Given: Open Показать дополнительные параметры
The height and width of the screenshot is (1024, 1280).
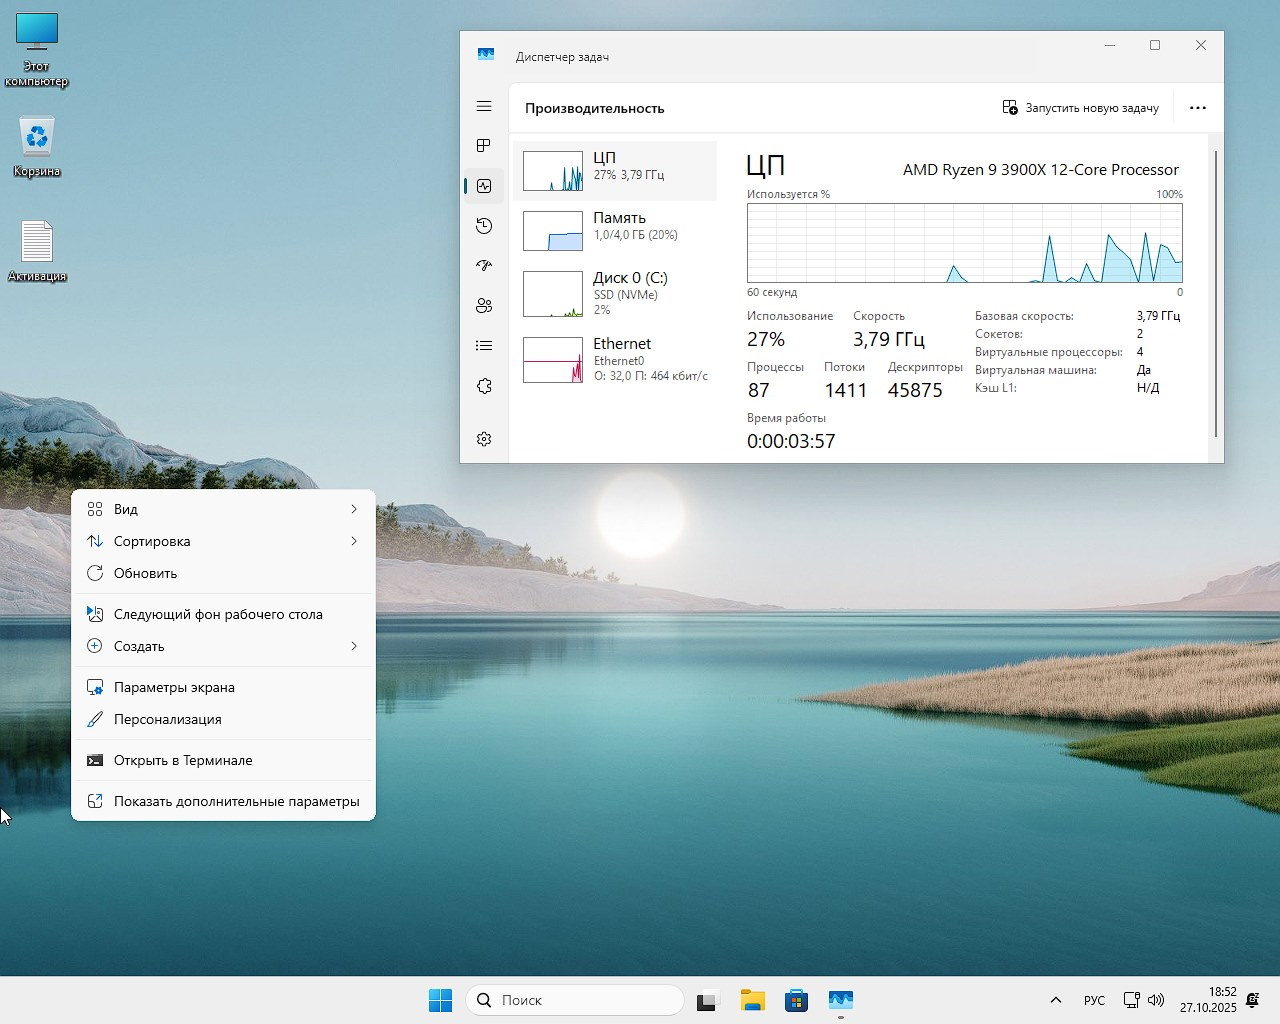Looking at the screenshot, I should click(222, 800).
